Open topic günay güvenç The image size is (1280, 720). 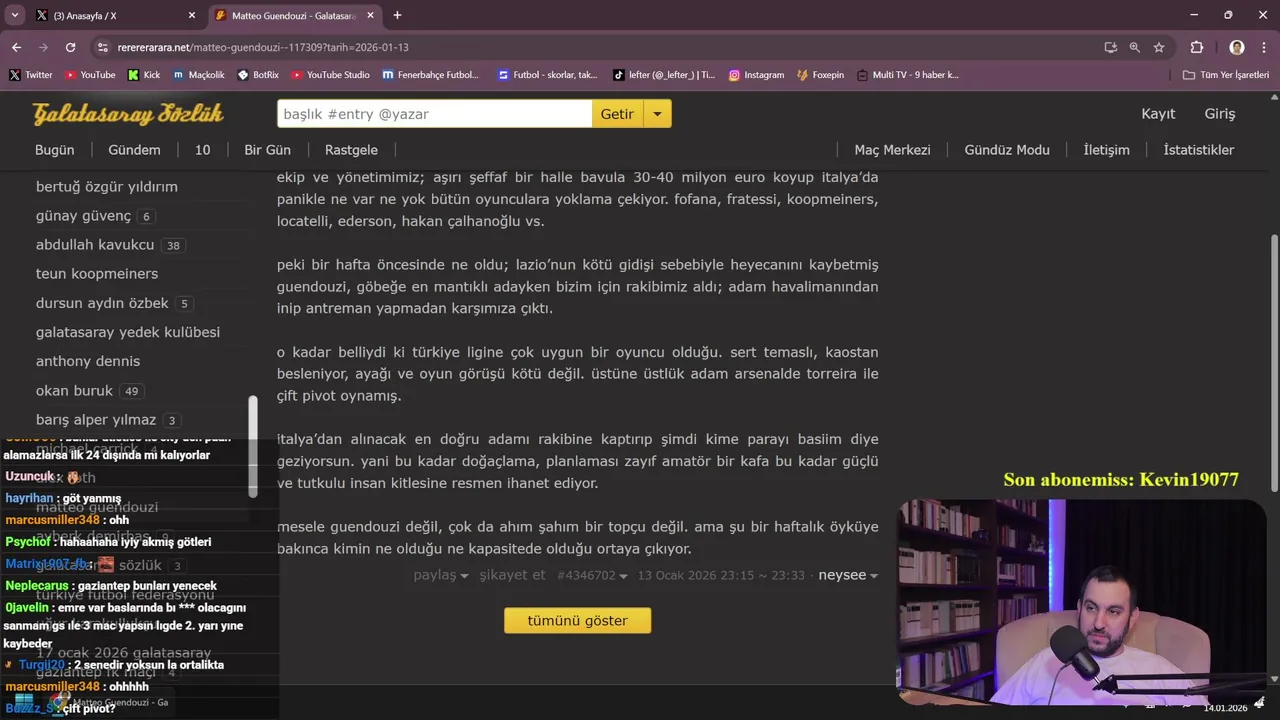pos(83,216)
